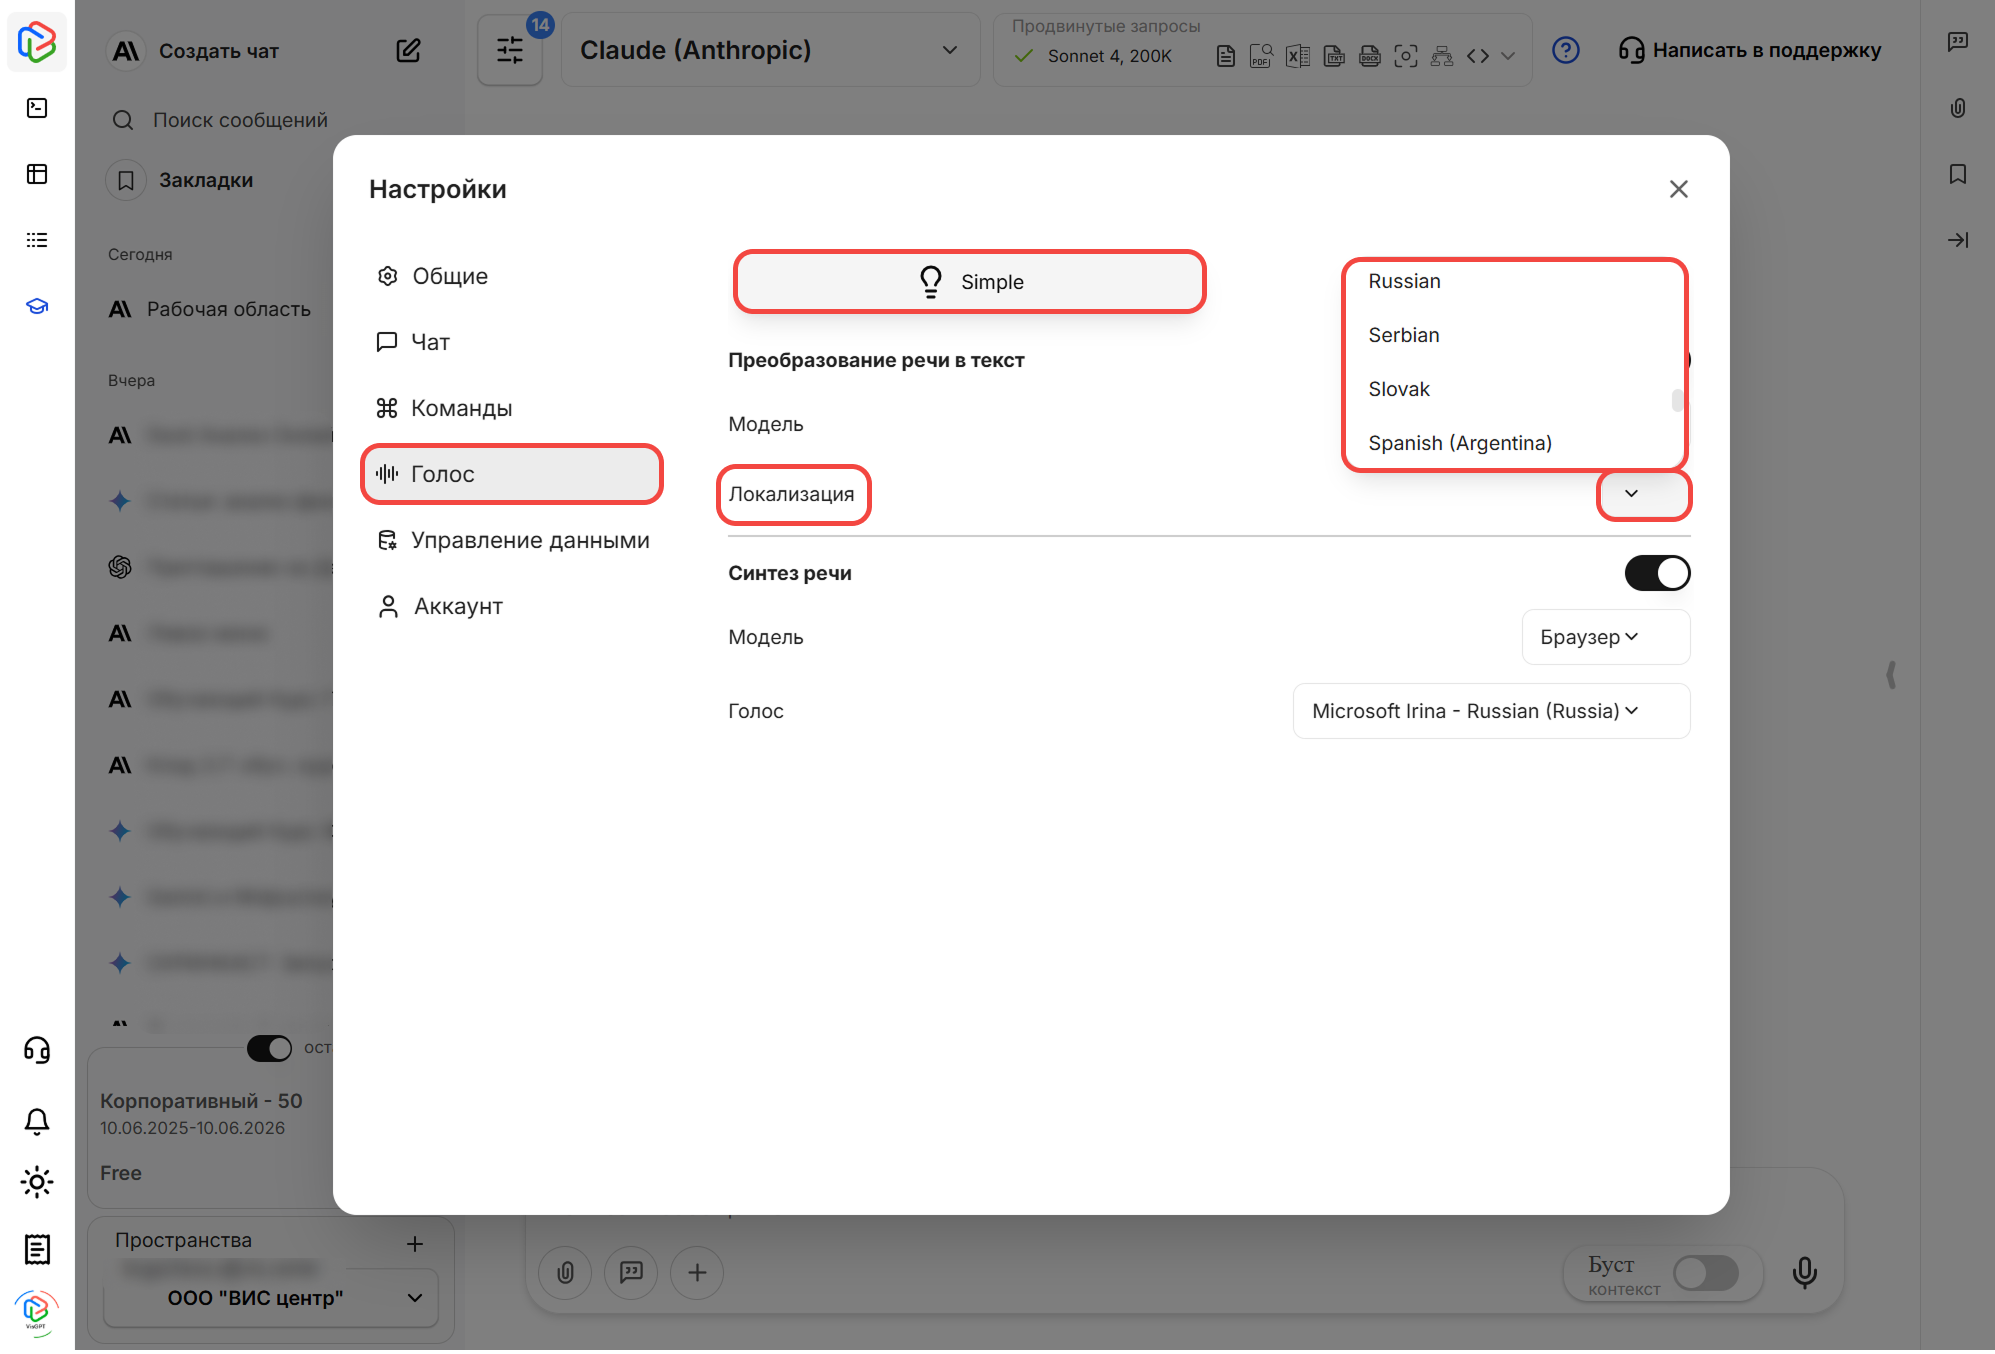This screenshot has width=1995, height=1354.
Task: Open the graduation cap learning icon
Action: tap(37, 306)
